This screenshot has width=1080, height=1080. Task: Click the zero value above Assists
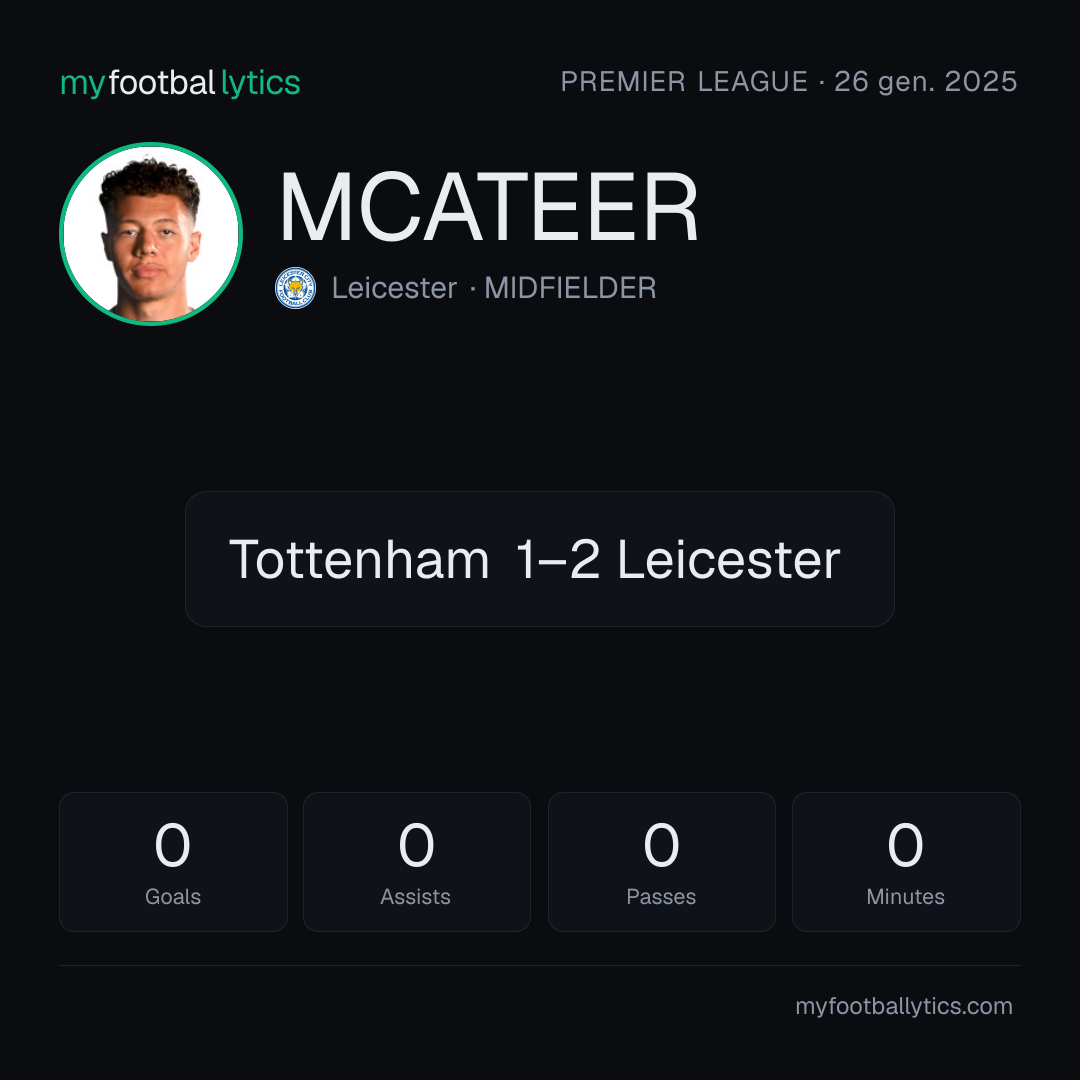coord(417,845)
